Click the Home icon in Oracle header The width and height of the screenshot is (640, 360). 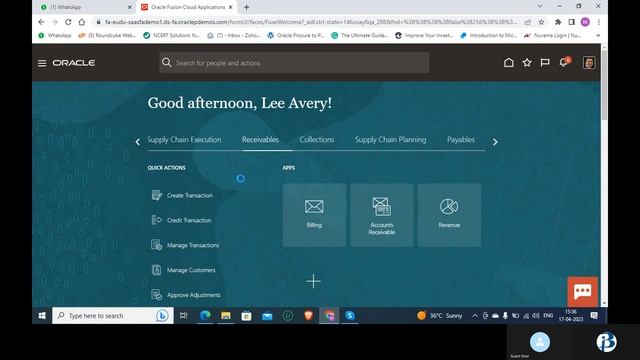[509, 62]
